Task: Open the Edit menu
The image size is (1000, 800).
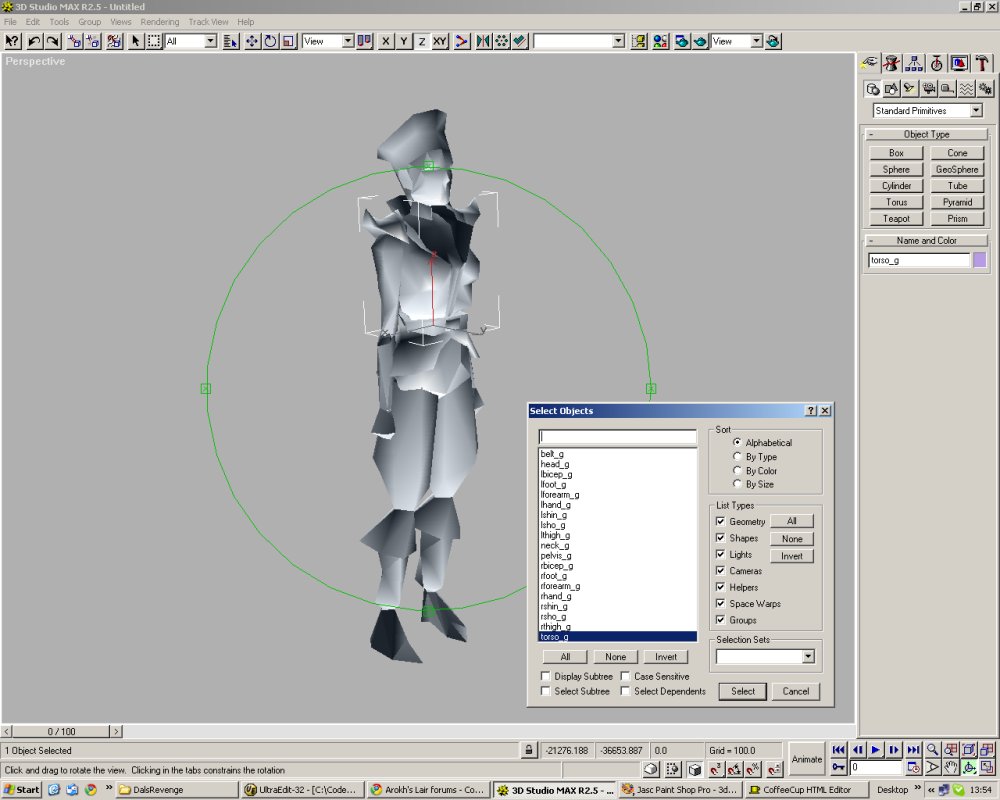Action: 33,22
